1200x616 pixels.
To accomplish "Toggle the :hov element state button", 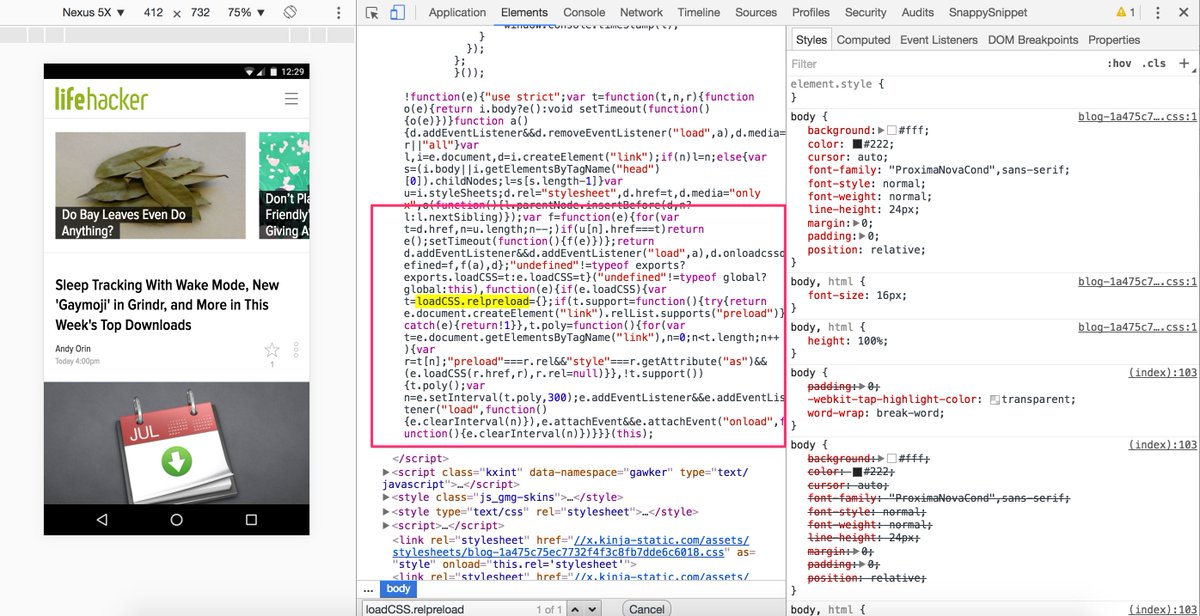I will tap(1118, 63).
